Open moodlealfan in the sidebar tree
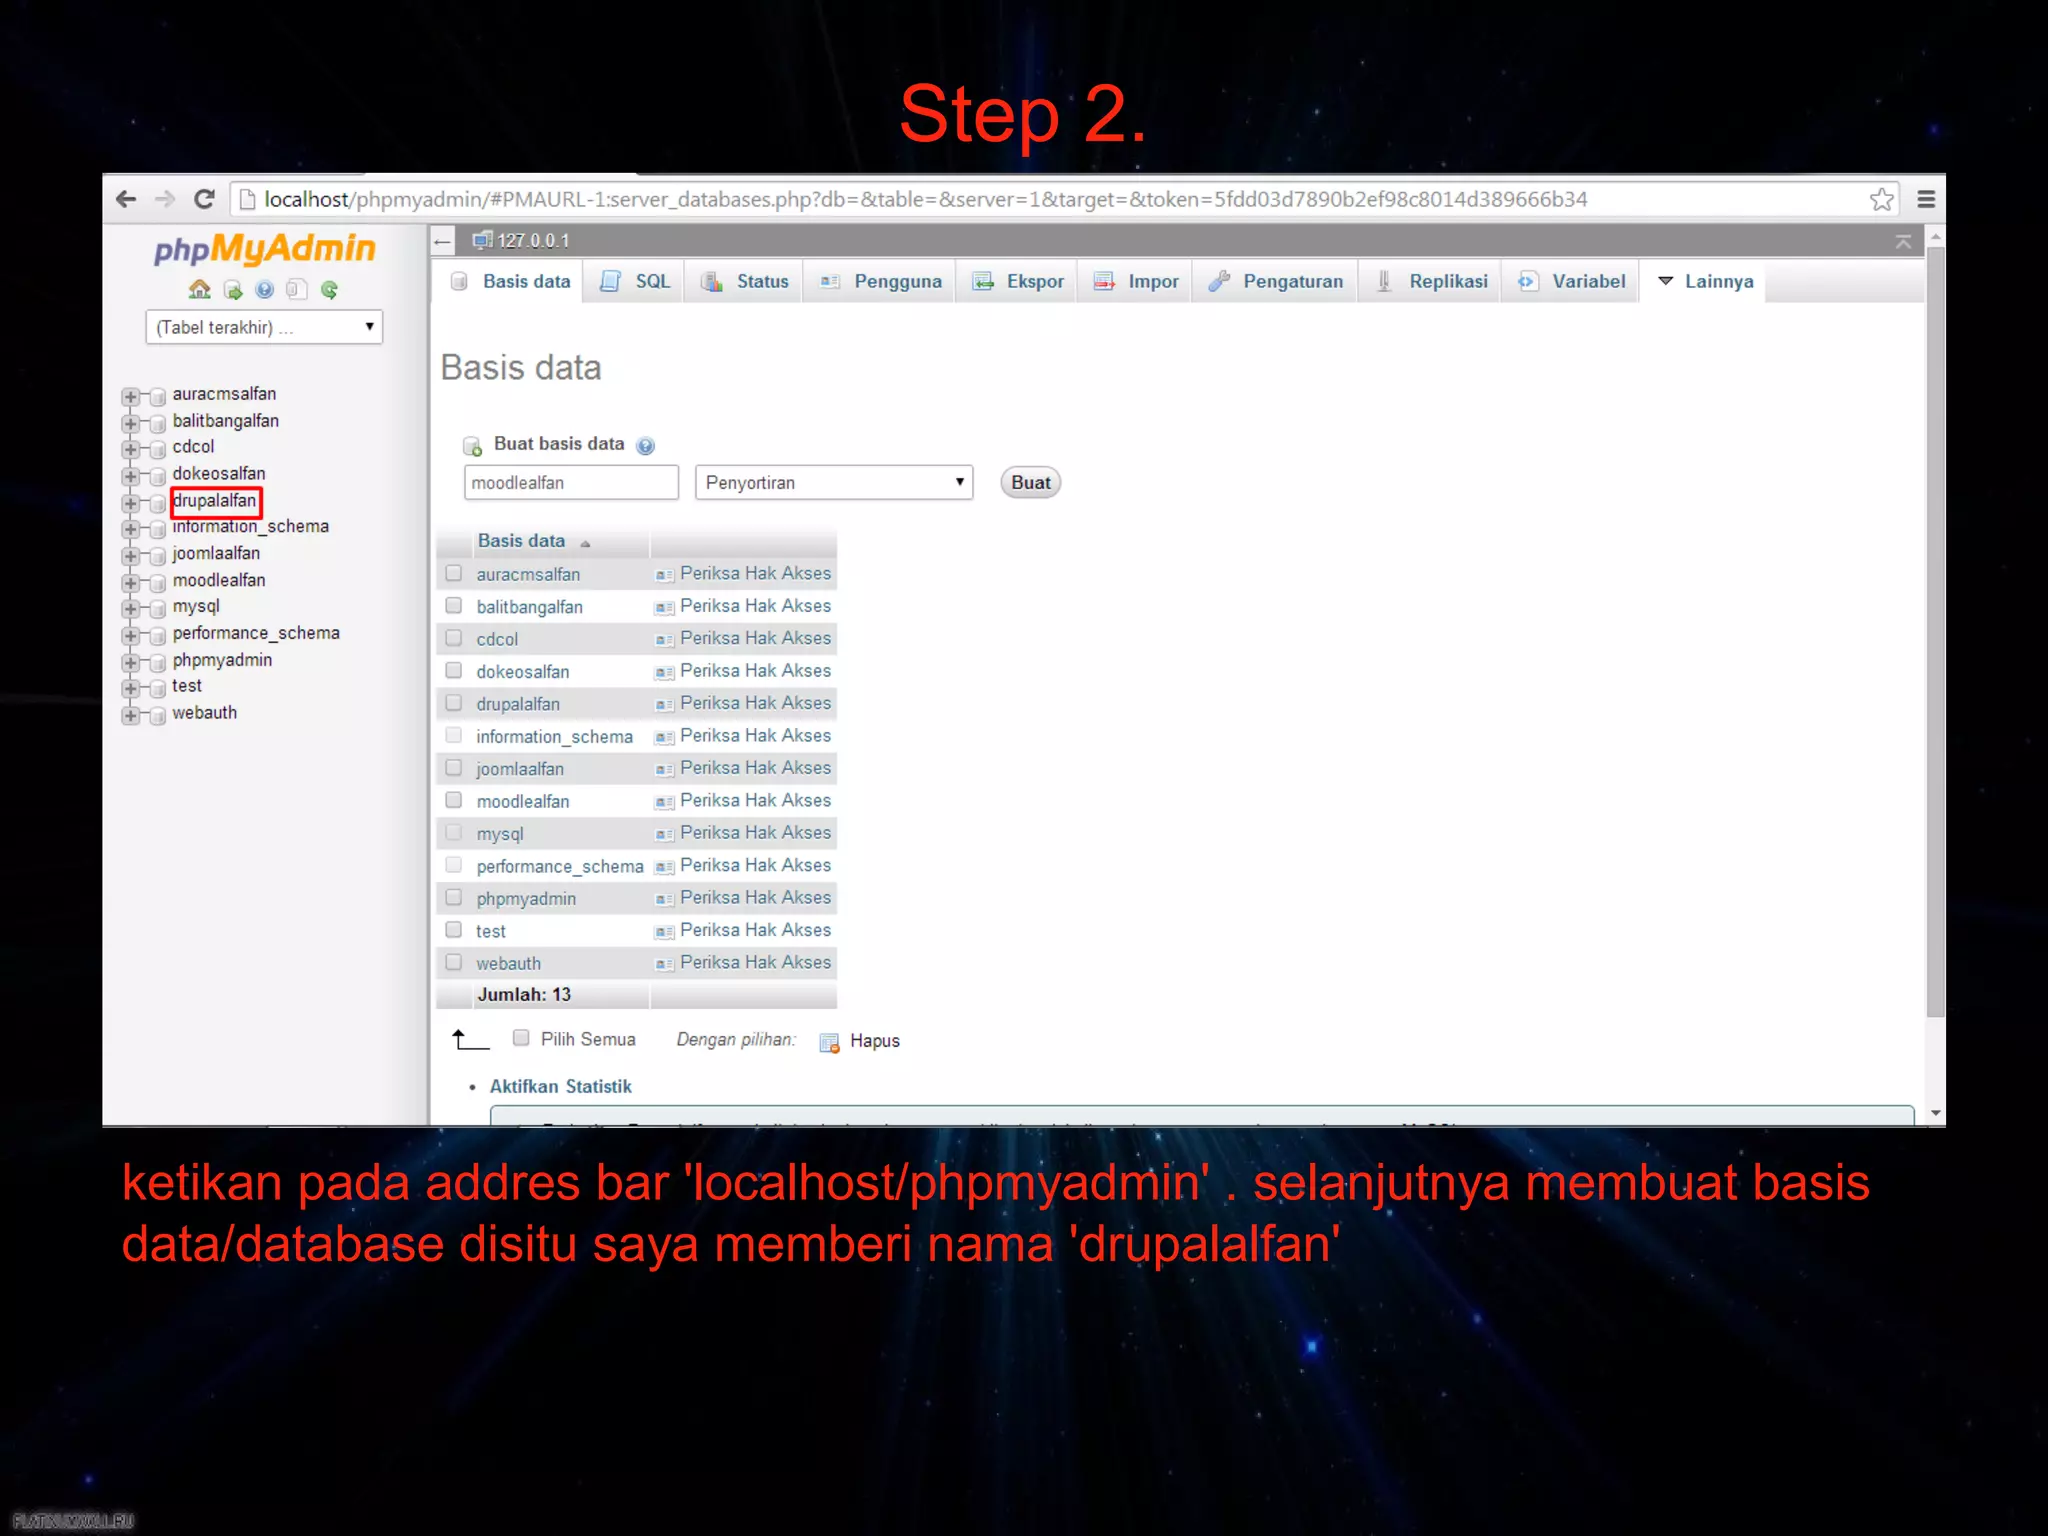This screenshot has height=1536, width=2048. pyautogui.click(x=219, y=581)
